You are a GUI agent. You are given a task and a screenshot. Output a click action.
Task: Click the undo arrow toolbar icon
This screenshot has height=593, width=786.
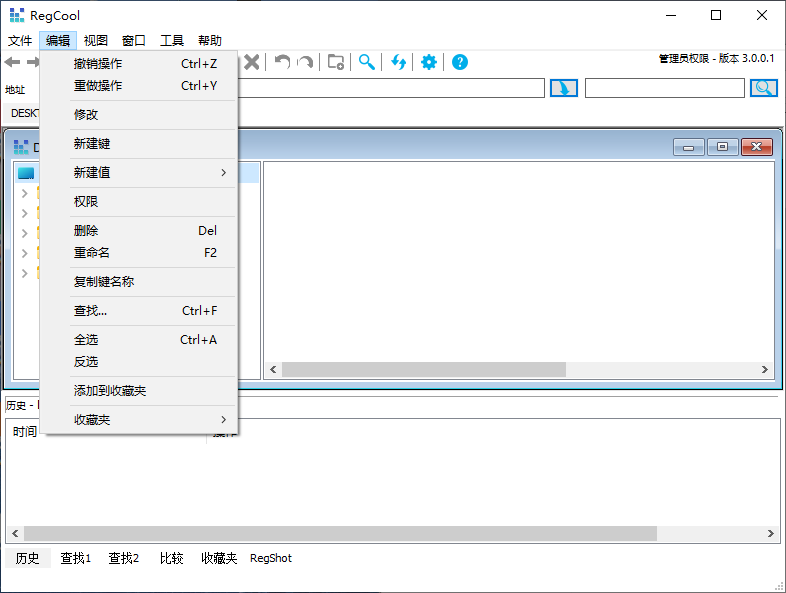click(x=282, y=62)
